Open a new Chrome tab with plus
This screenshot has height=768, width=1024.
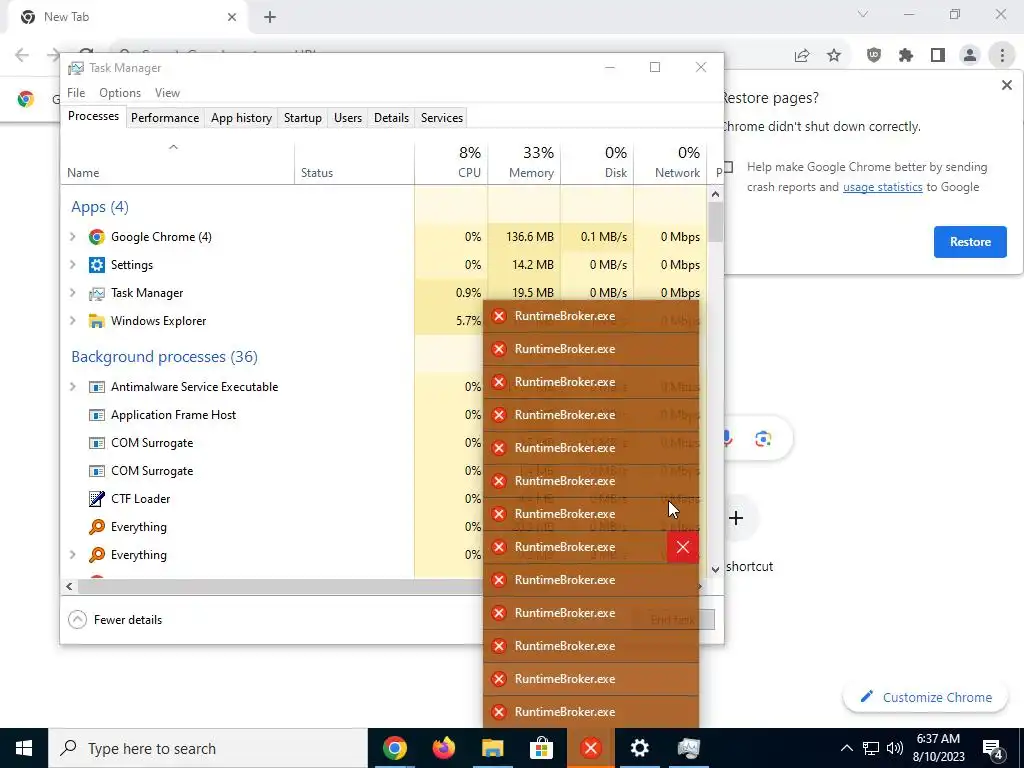(x=270, y=18)
